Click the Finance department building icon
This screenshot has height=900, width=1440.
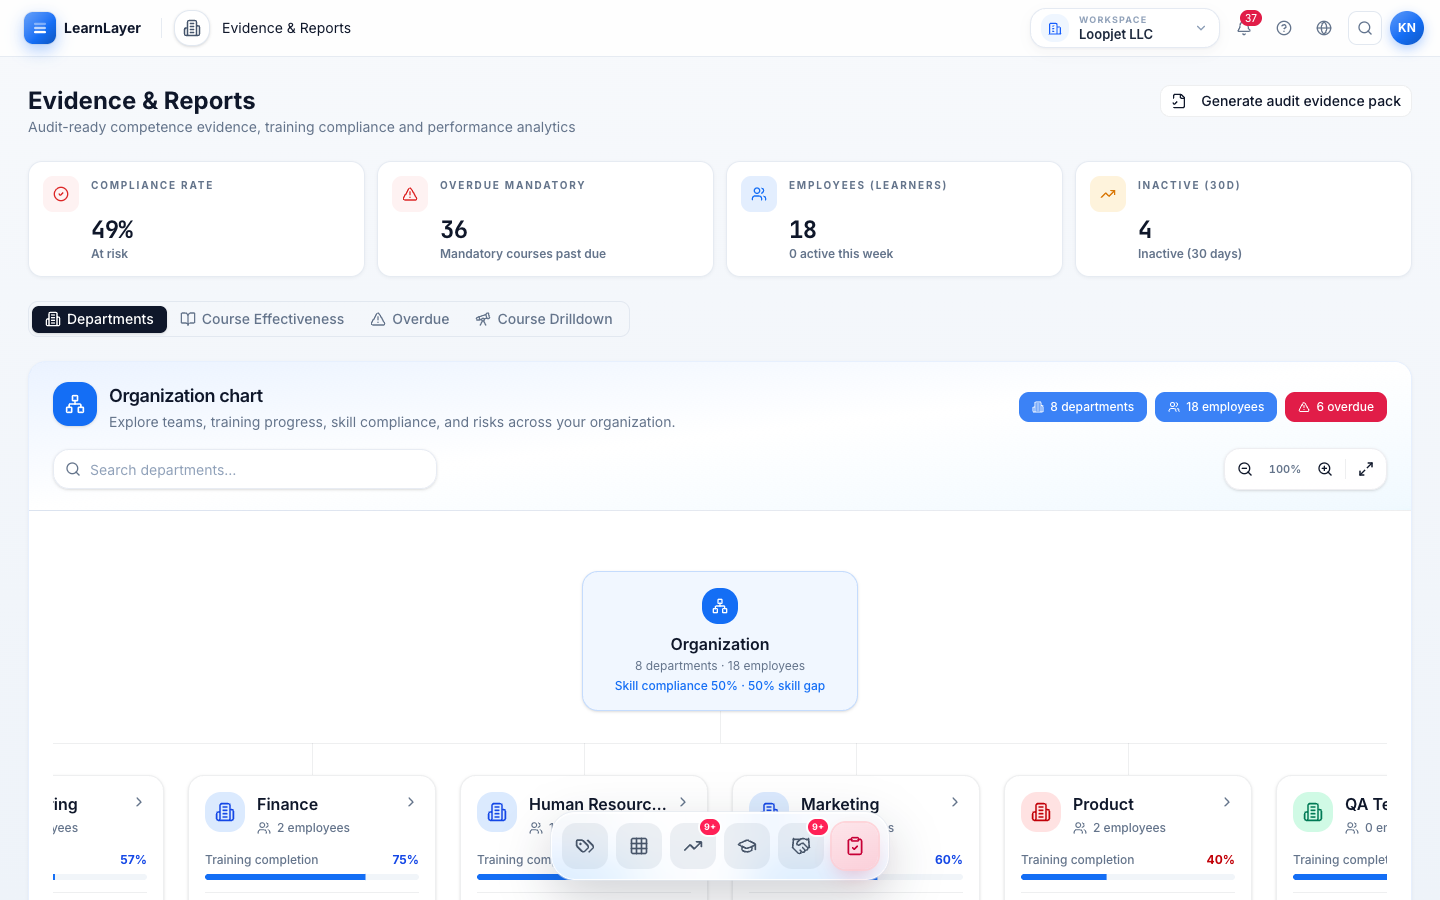225,812
